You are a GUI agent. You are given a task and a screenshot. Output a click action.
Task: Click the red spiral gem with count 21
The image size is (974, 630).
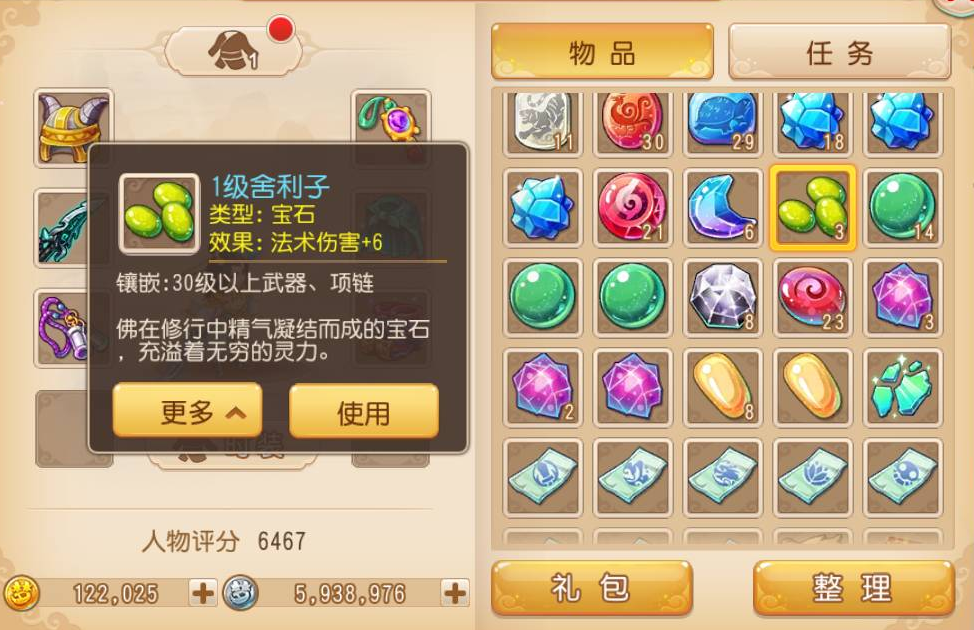pyautogui.click(x=632, y=208)
